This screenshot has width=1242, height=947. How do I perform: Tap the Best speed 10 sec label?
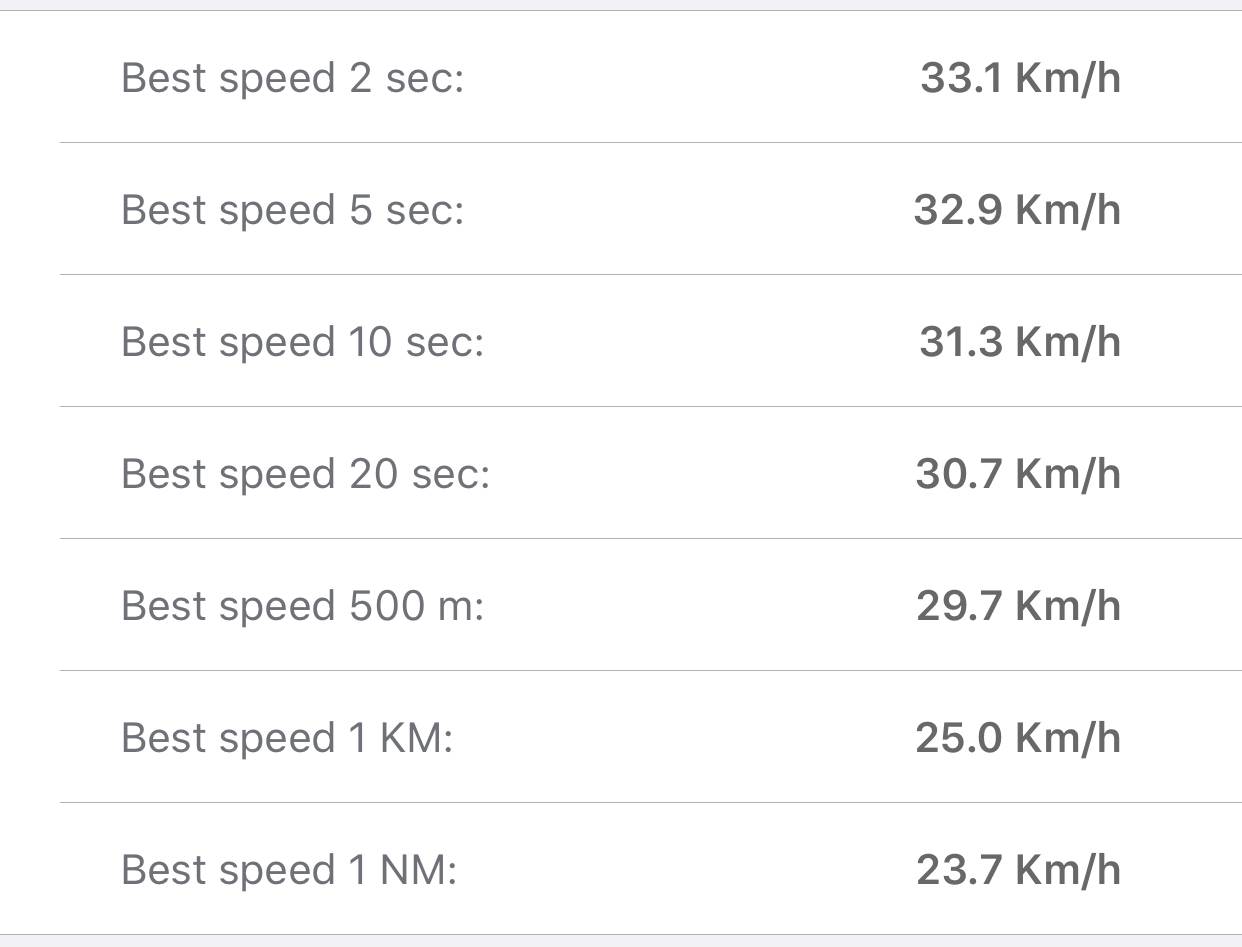(x=302, y=342)
